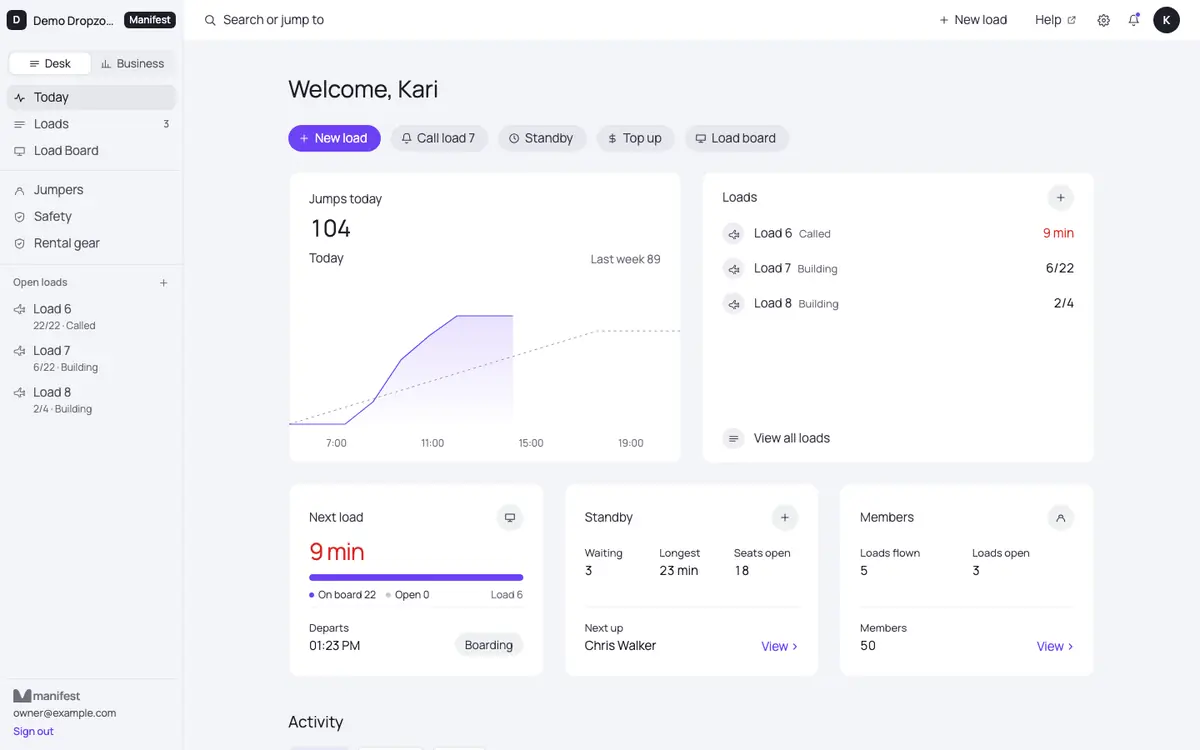Image resolution: width=1200 pixels, height=750 pixels.
Task: Open the Jumpers section
Action: (x=91, y=190)
